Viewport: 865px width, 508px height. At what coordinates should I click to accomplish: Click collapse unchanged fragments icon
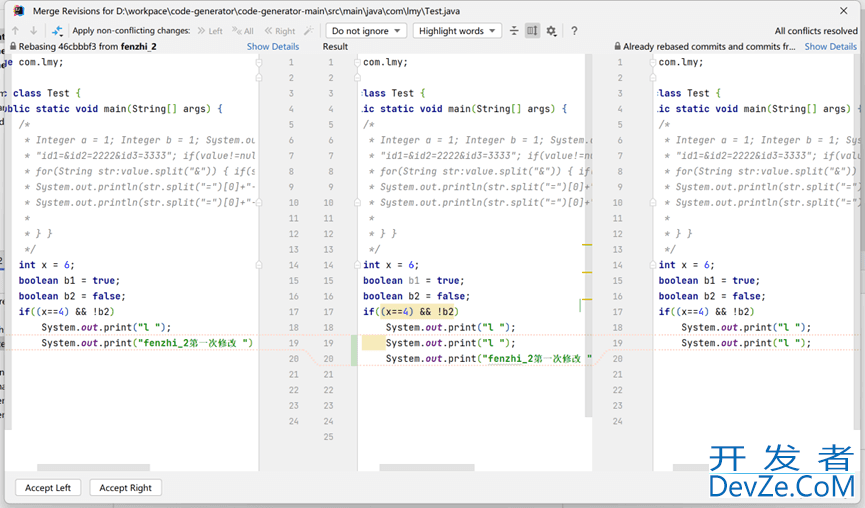[x=514, y=31]
